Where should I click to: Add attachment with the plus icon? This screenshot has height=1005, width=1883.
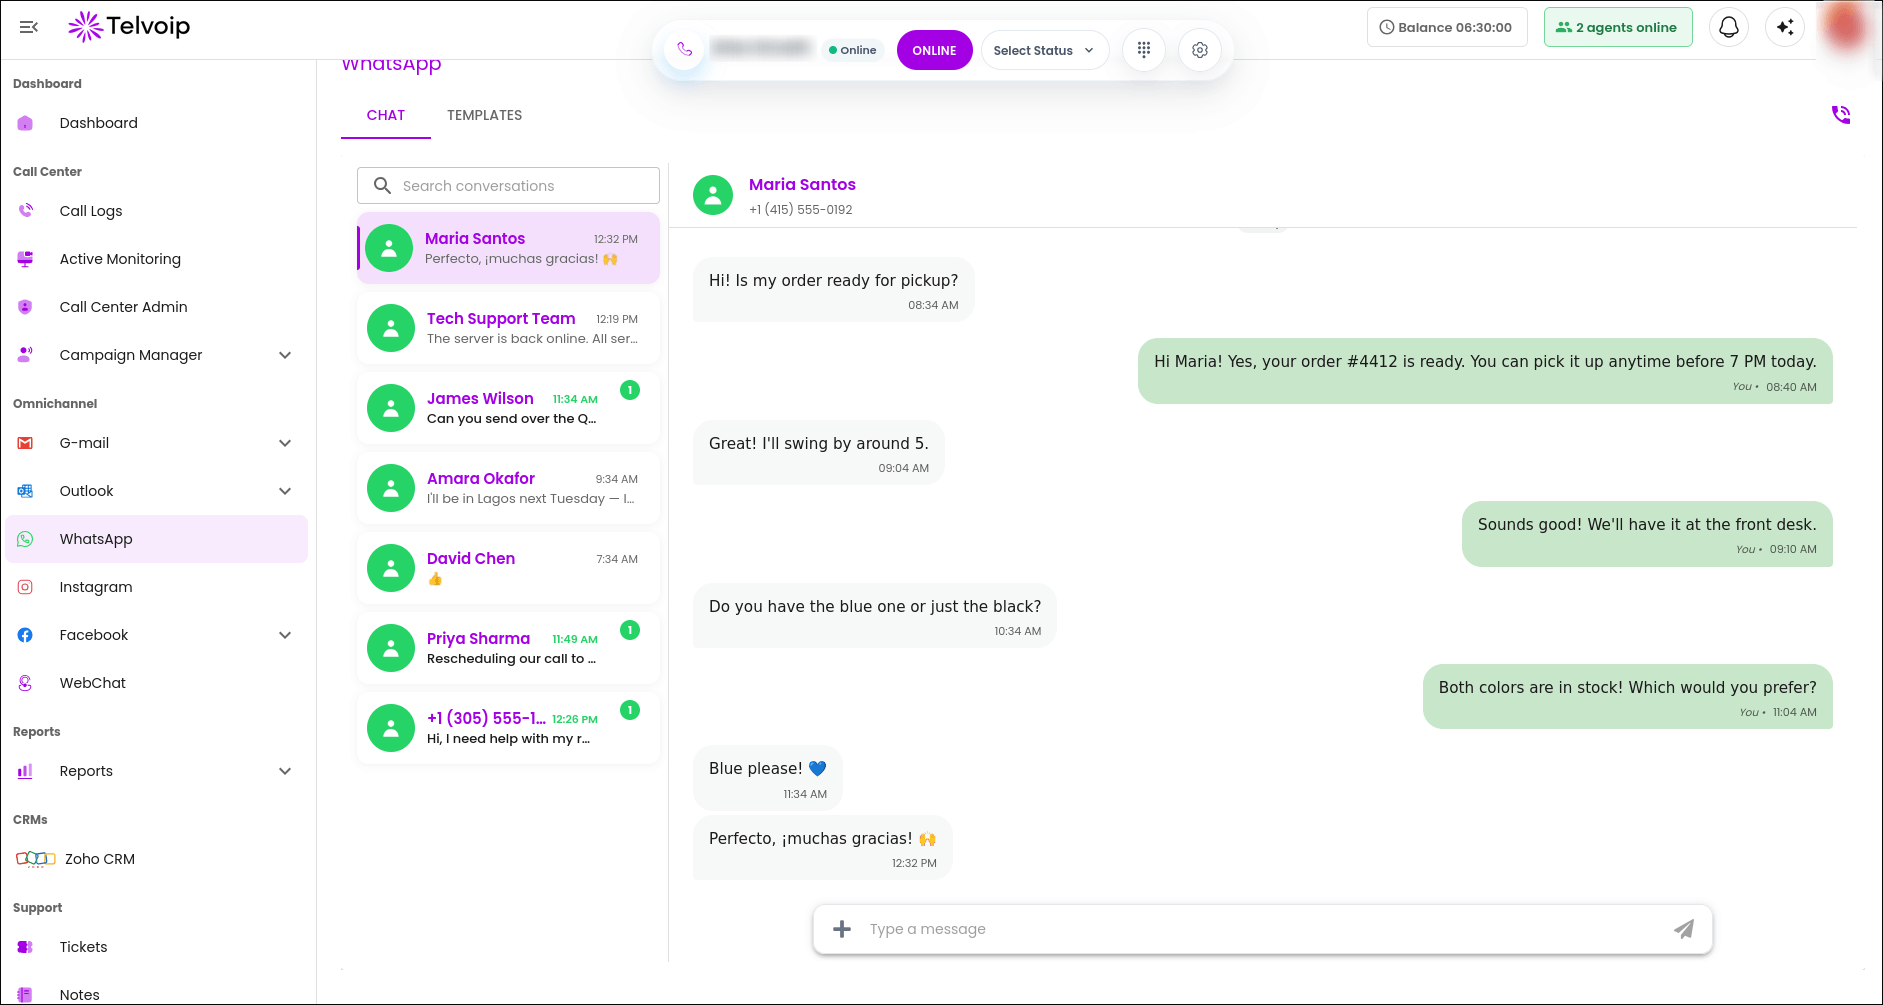[842, 929]
